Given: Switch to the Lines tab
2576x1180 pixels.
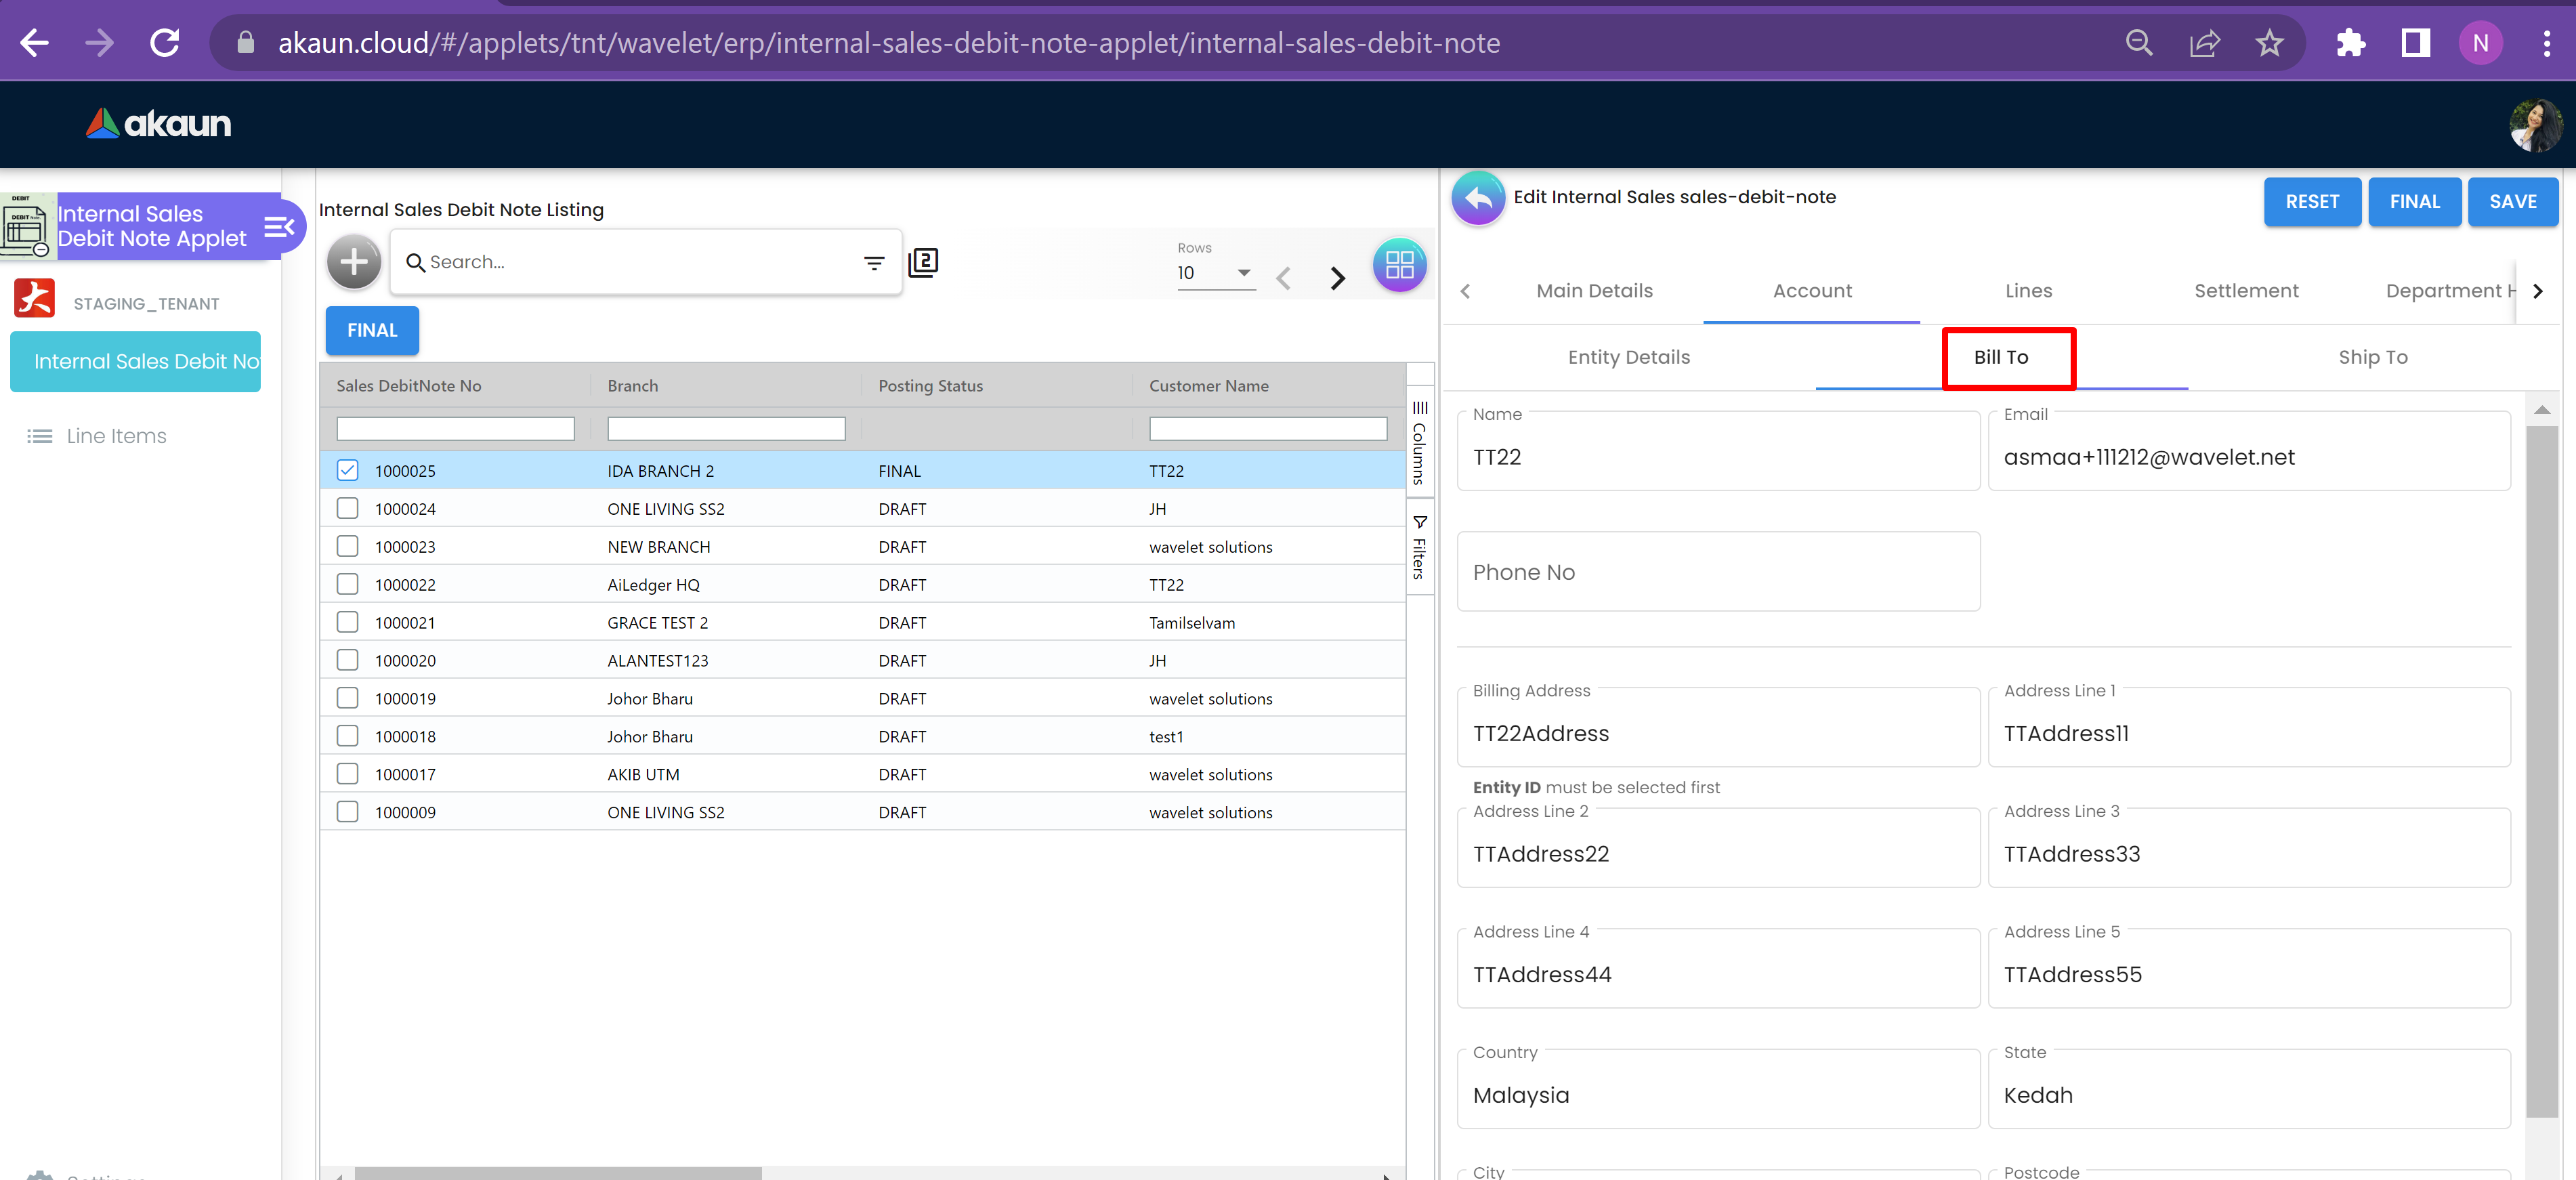Looking at the screenshot, I should (2027, 291).
